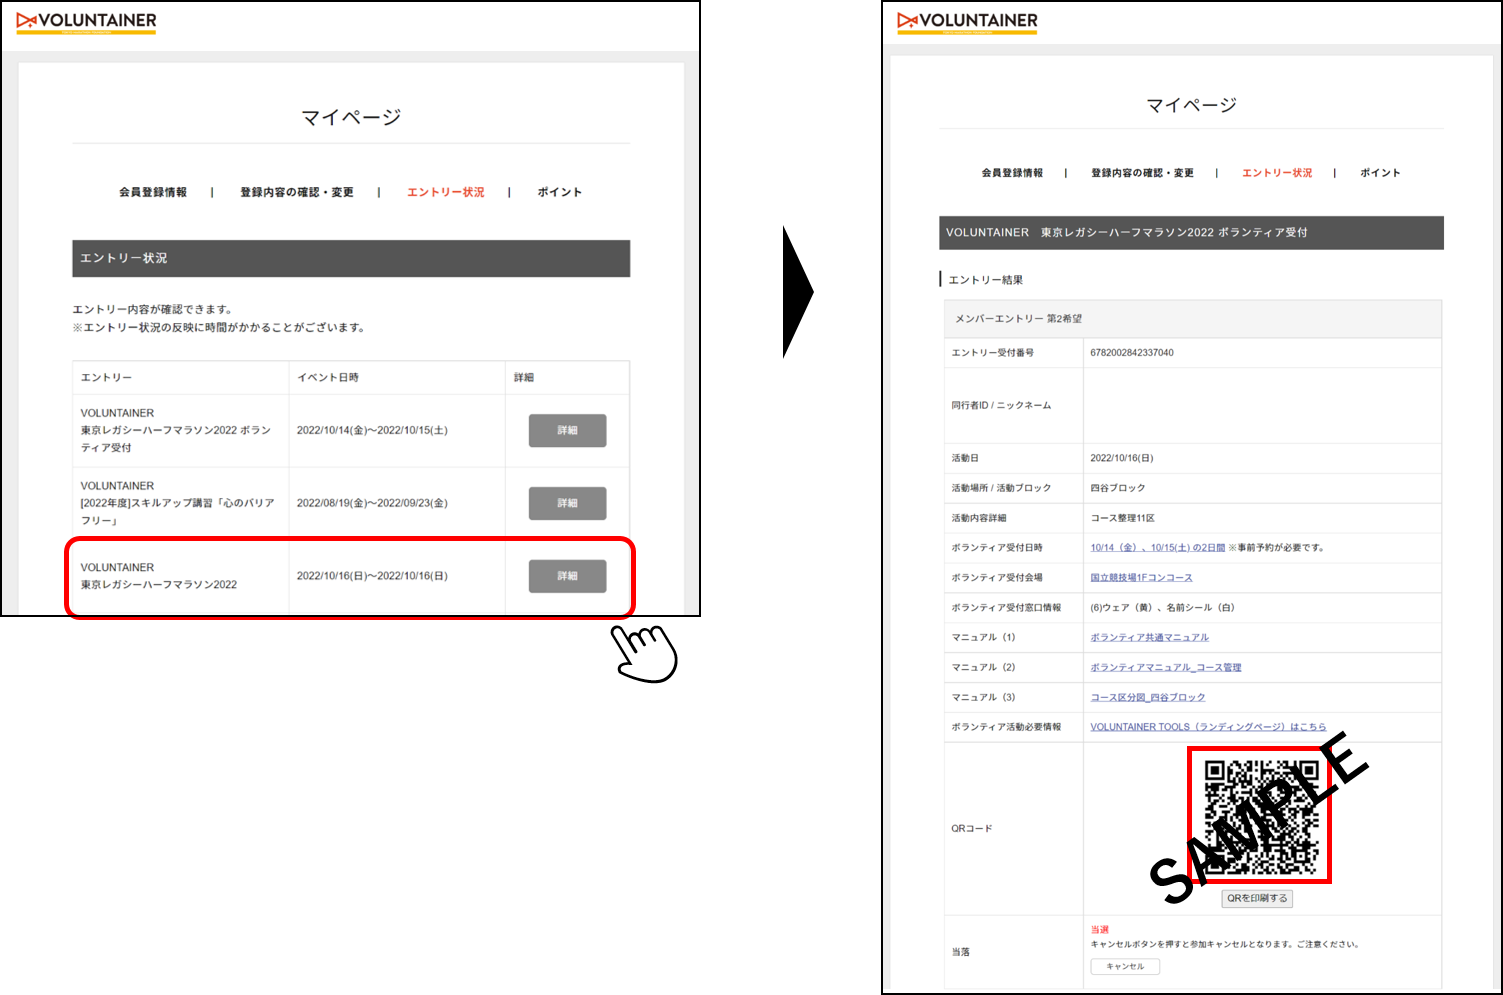
Task: Open the ボランティア共通マニュアル link
Action: point(1149,638)
